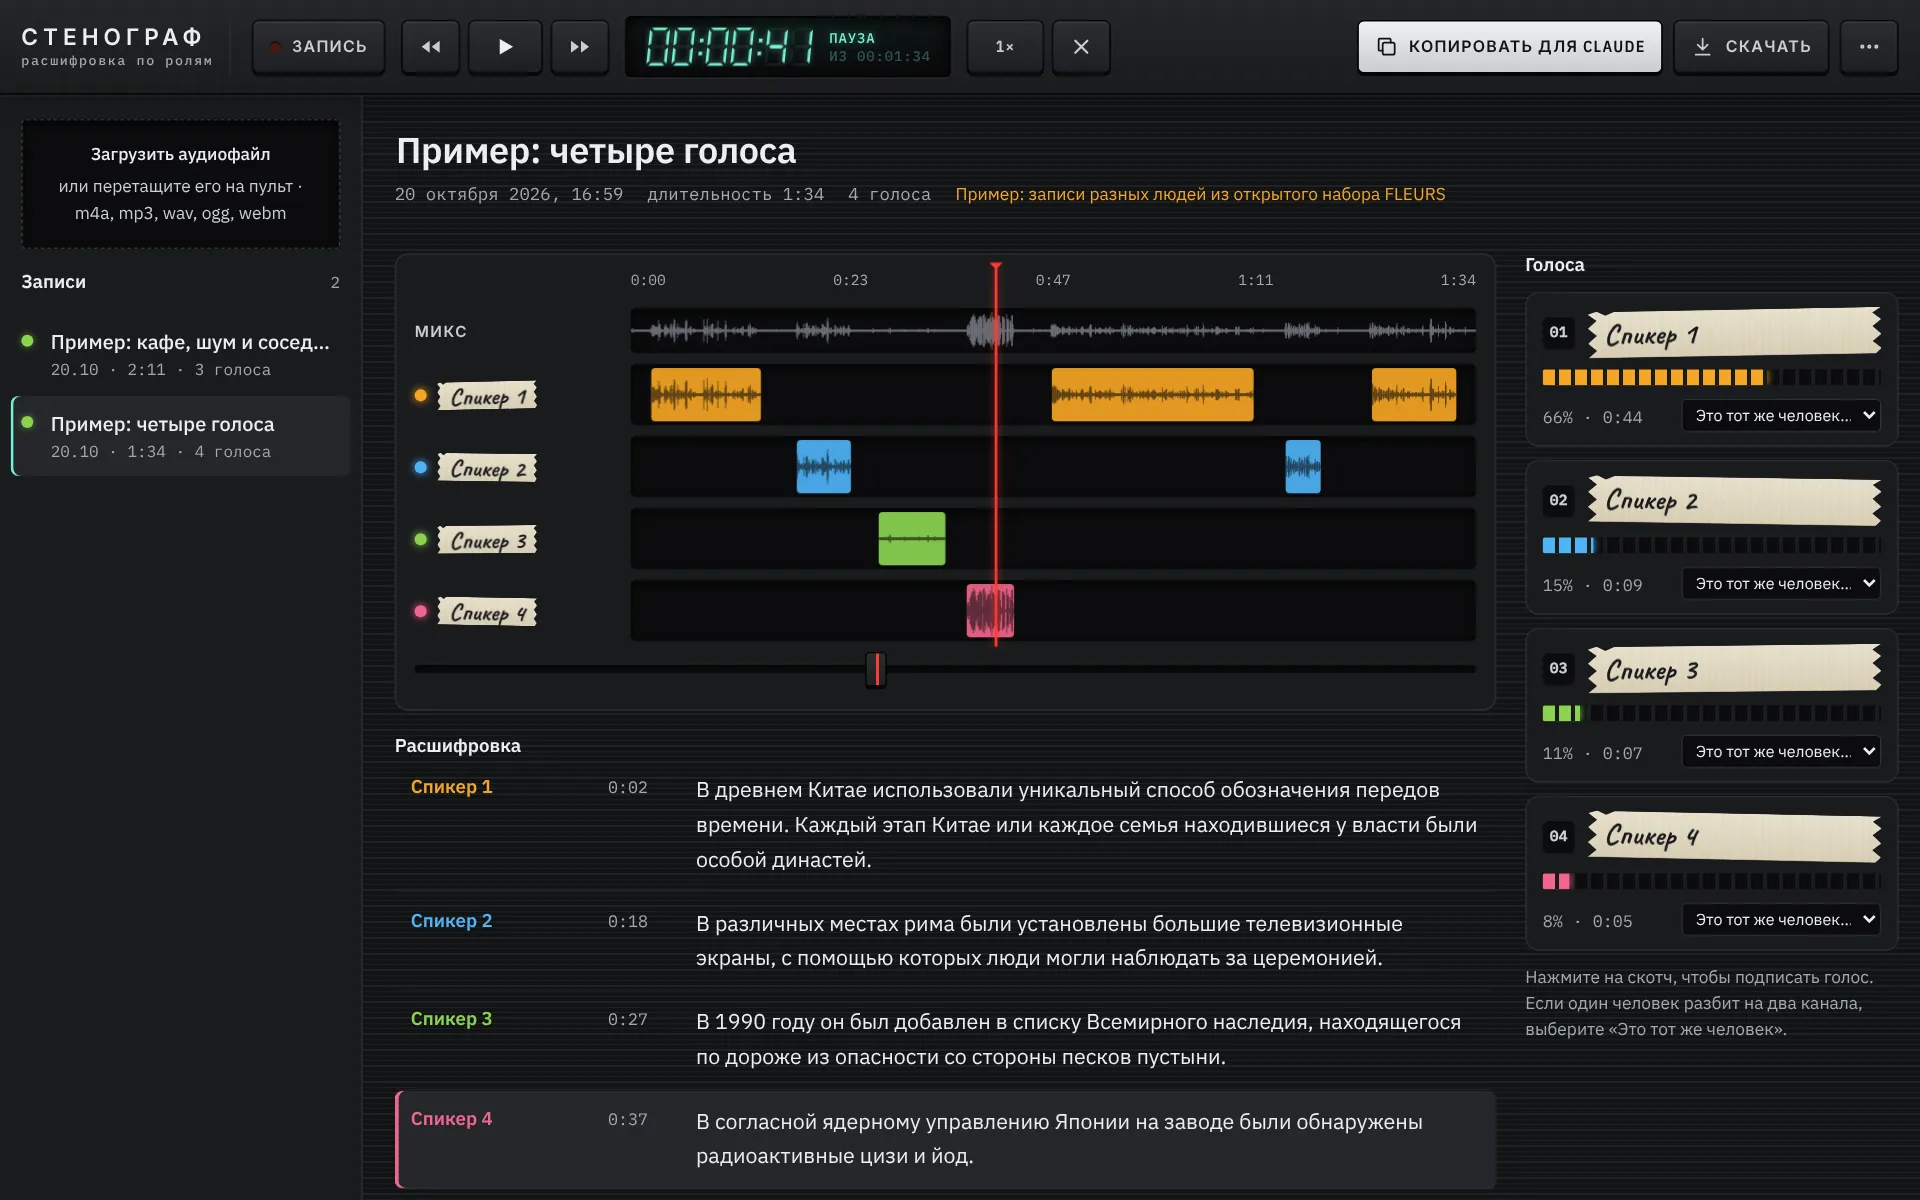Click the first blue Спикер 2 clip

pyautogui.click(x=824, y=467)
